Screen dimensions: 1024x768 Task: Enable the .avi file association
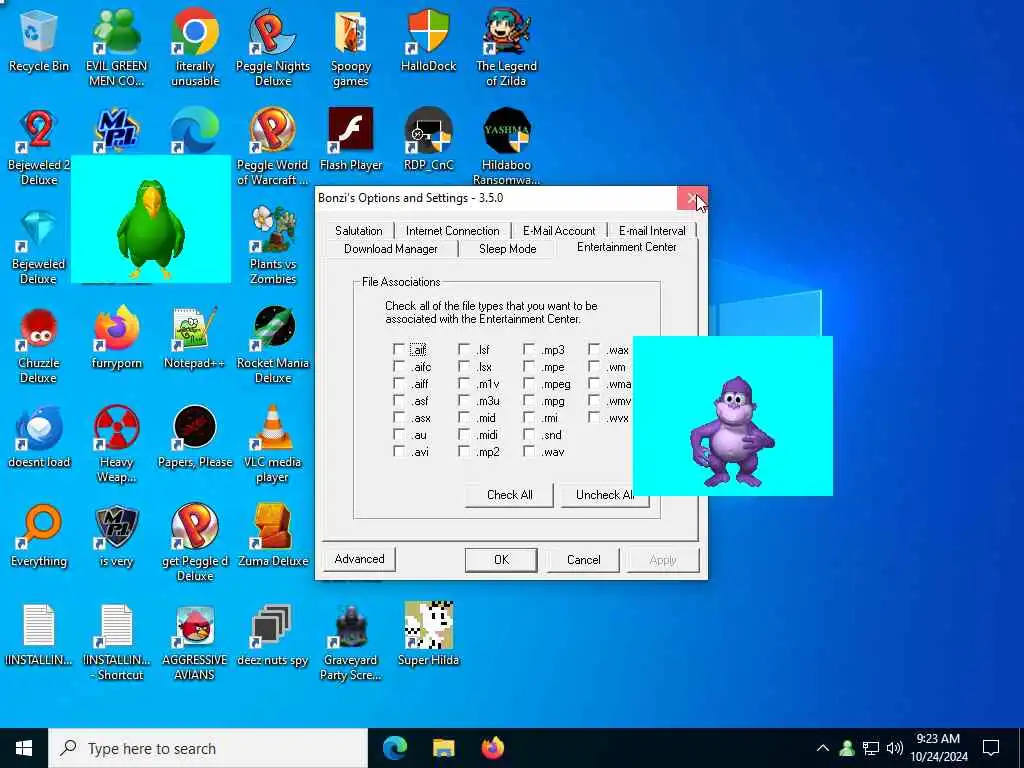[399, 451]
